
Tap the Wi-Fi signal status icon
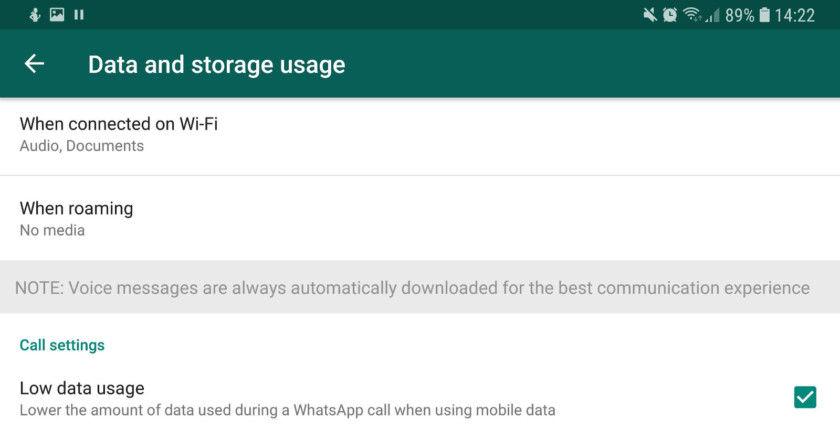692,15
